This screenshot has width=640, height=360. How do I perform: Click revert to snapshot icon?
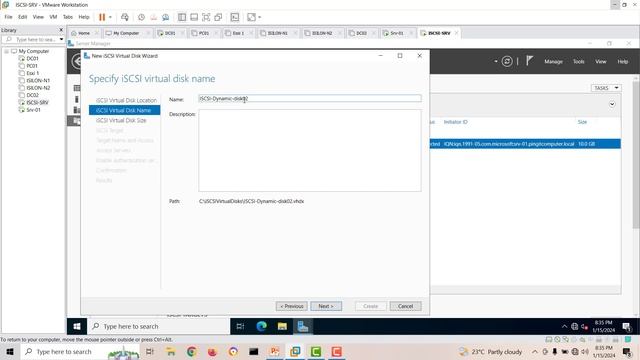(153, 17)
